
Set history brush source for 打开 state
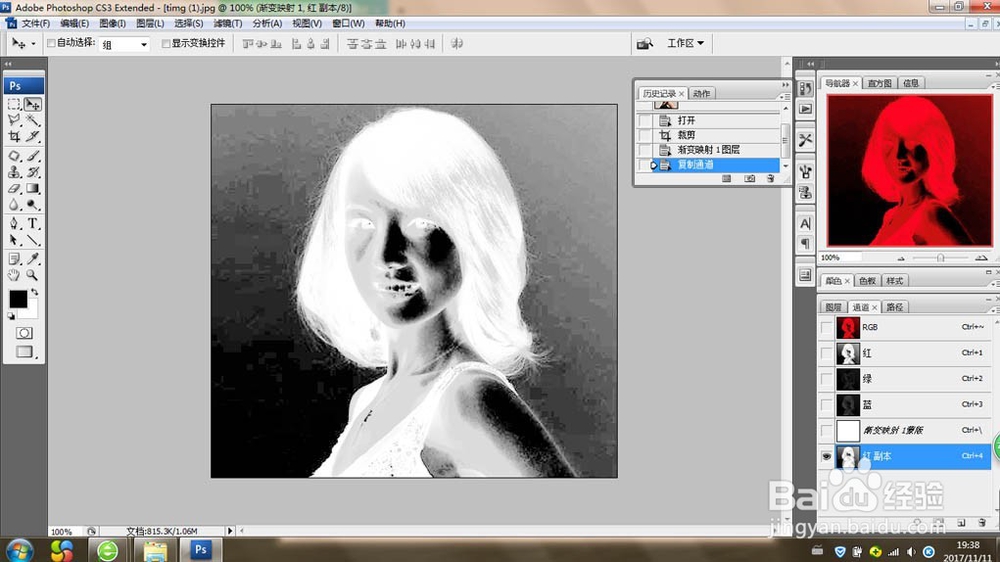pos(645,120)
